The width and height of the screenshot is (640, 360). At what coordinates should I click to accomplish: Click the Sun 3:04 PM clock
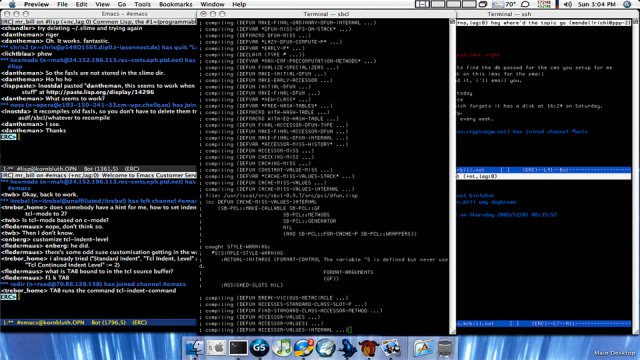click(x=596, y=4)
